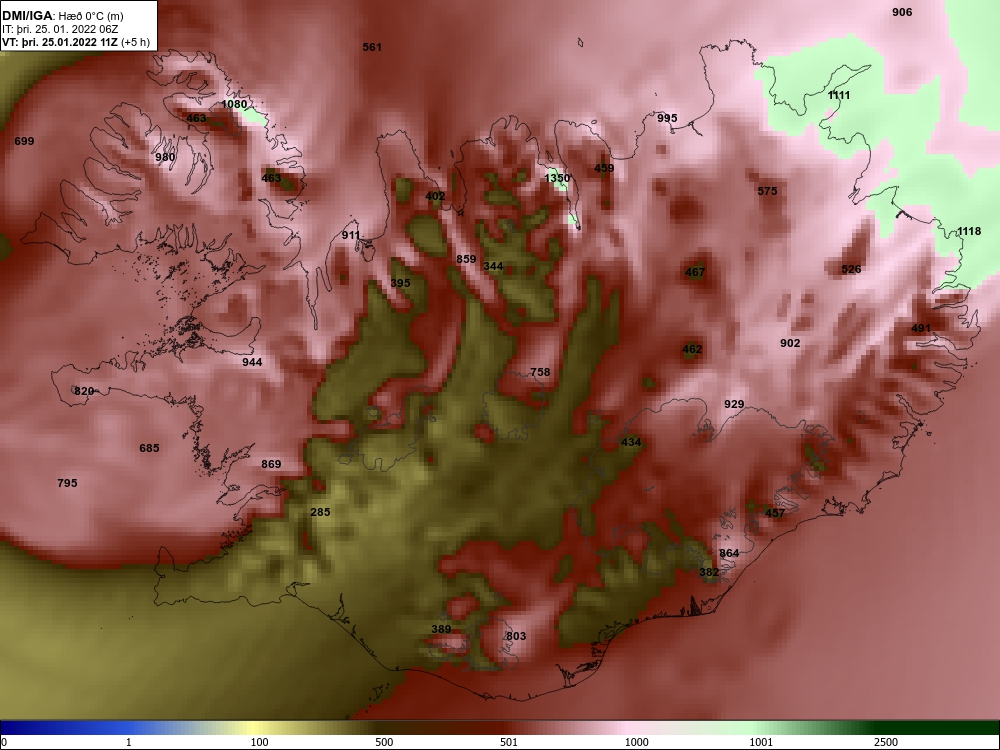1000x750 pixels.
Task: Select the IT 06Z initialization time line
Action: coord(60,29)
